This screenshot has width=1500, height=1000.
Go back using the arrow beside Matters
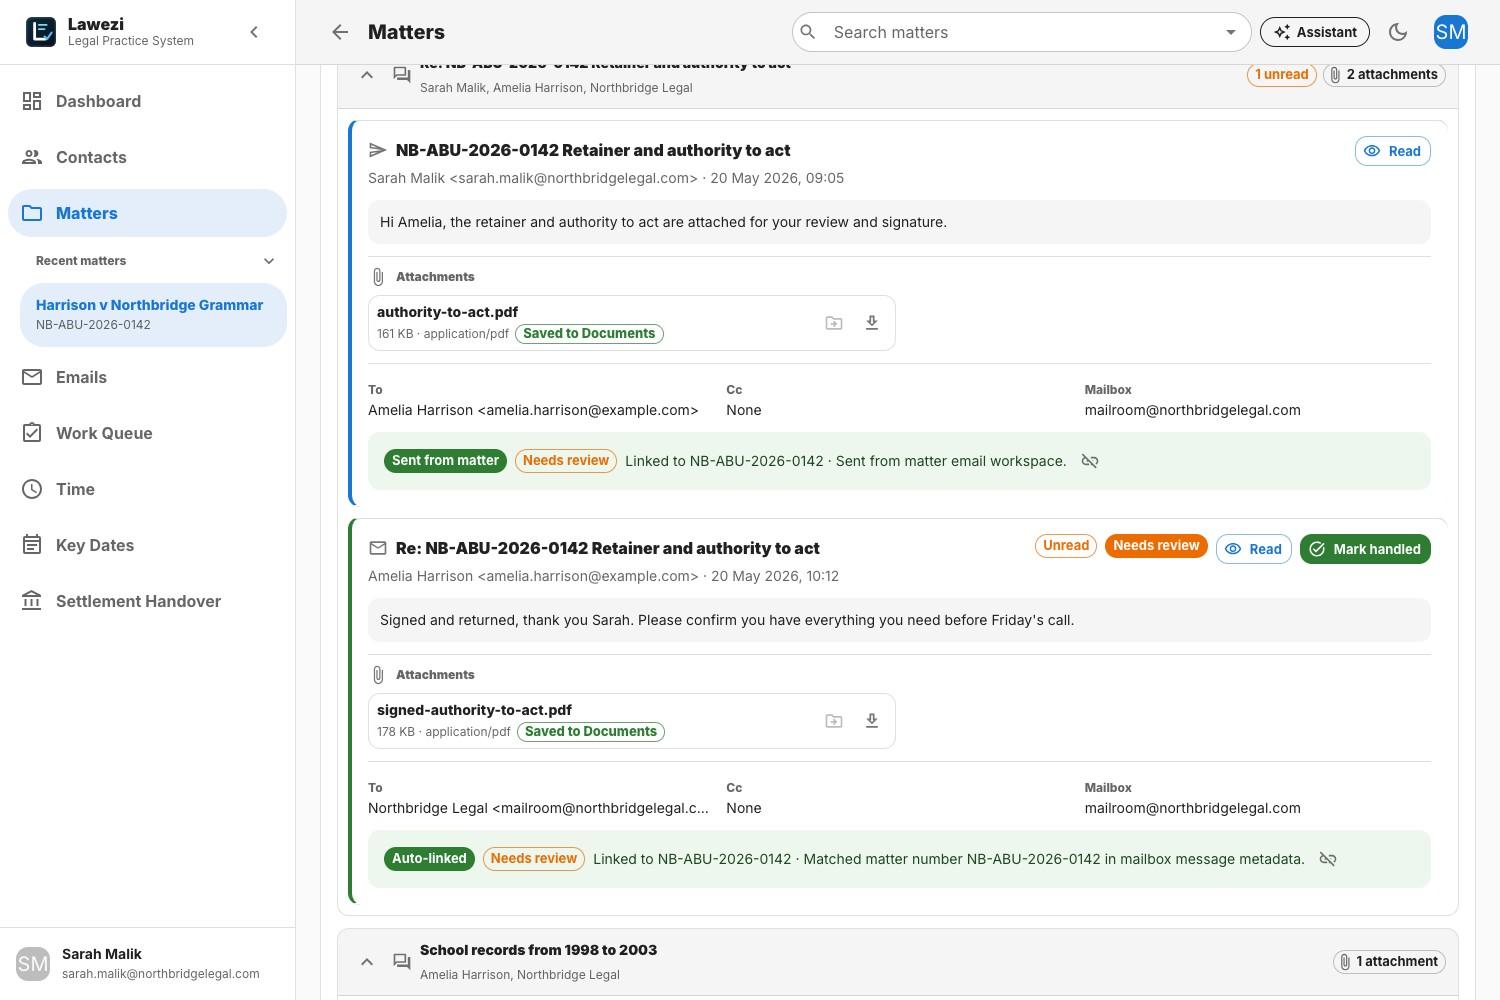[x=340, y=32]
